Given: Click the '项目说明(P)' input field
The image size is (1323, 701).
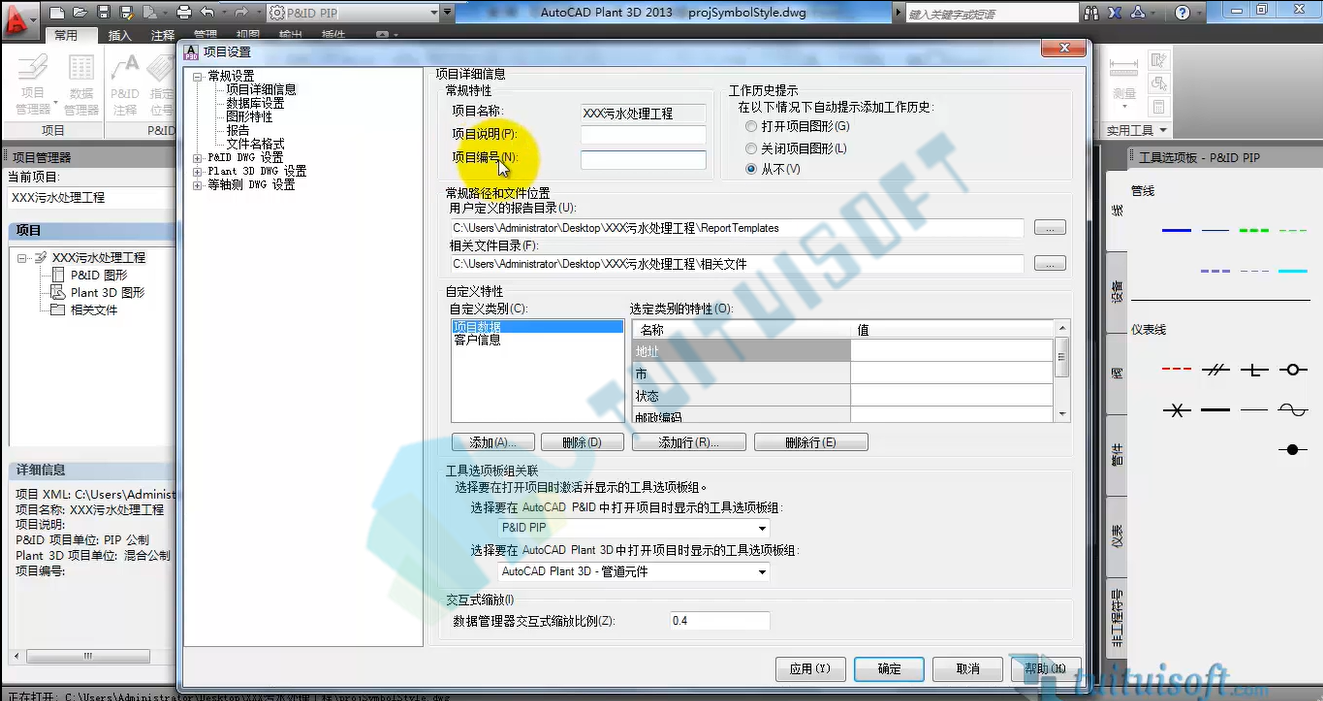Looking at the screenshot, I should click(643, 135).
